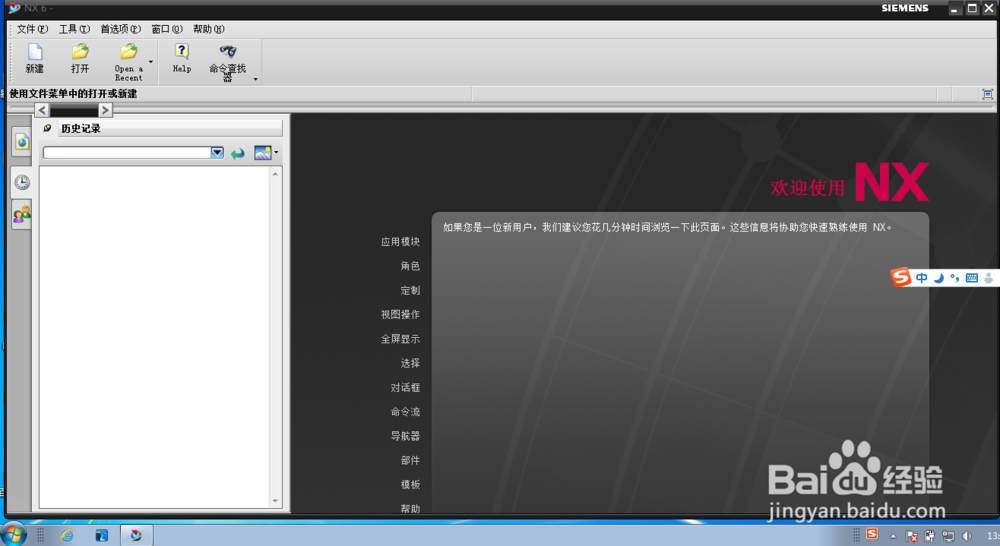
Task: Select the History clock tab in the resource bar
Action: coord(22,182)
